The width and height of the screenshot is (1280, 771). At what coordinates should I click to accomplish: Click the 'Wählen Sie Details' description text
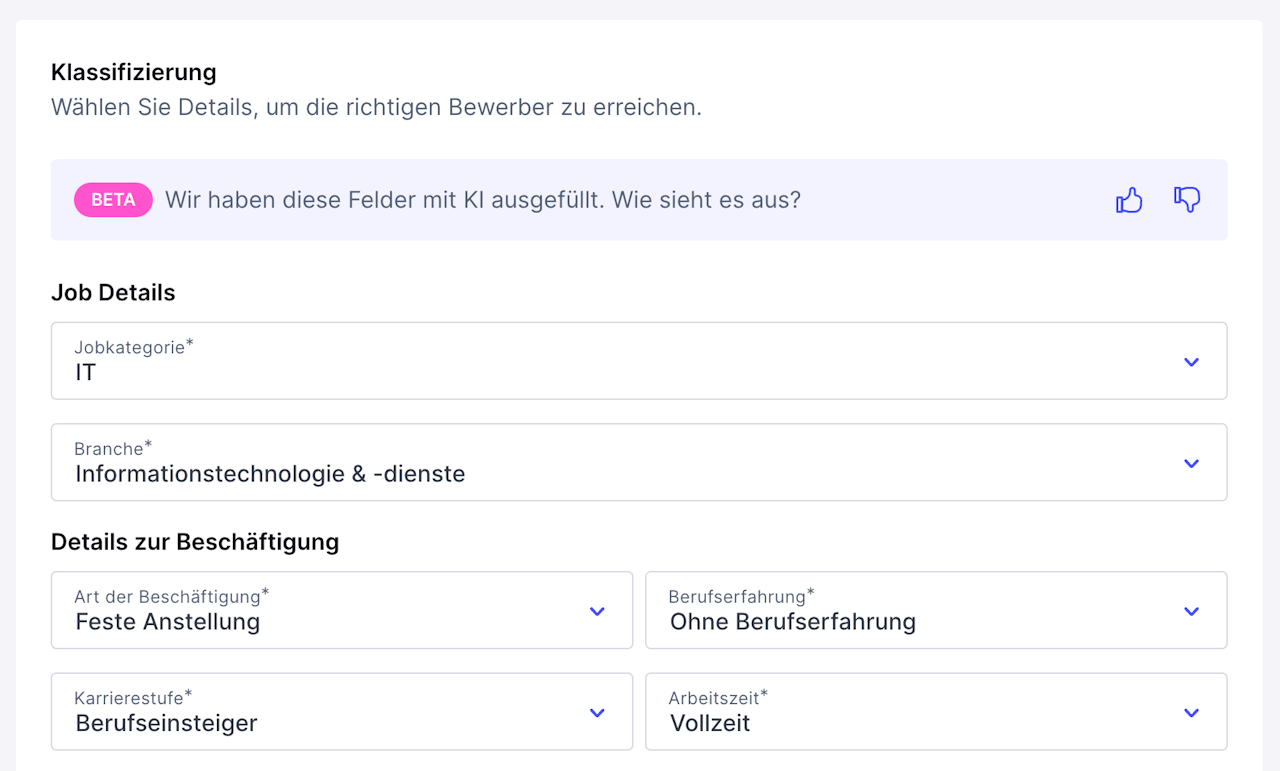376,107
